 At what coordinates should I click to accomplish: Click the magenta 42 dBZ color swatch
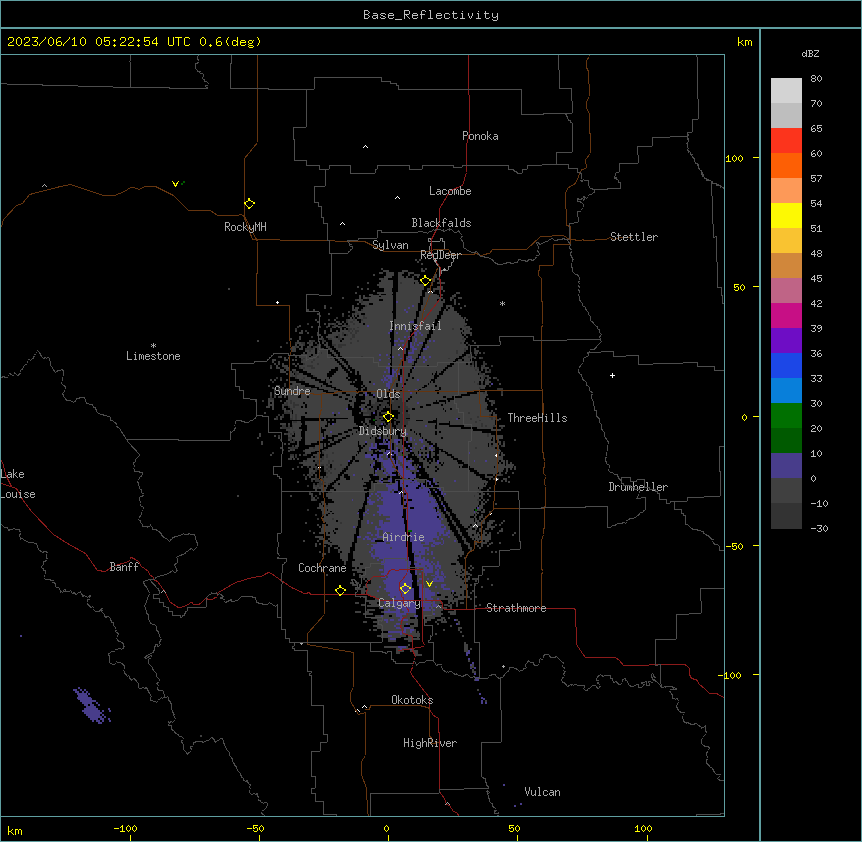tap(786, 315)
